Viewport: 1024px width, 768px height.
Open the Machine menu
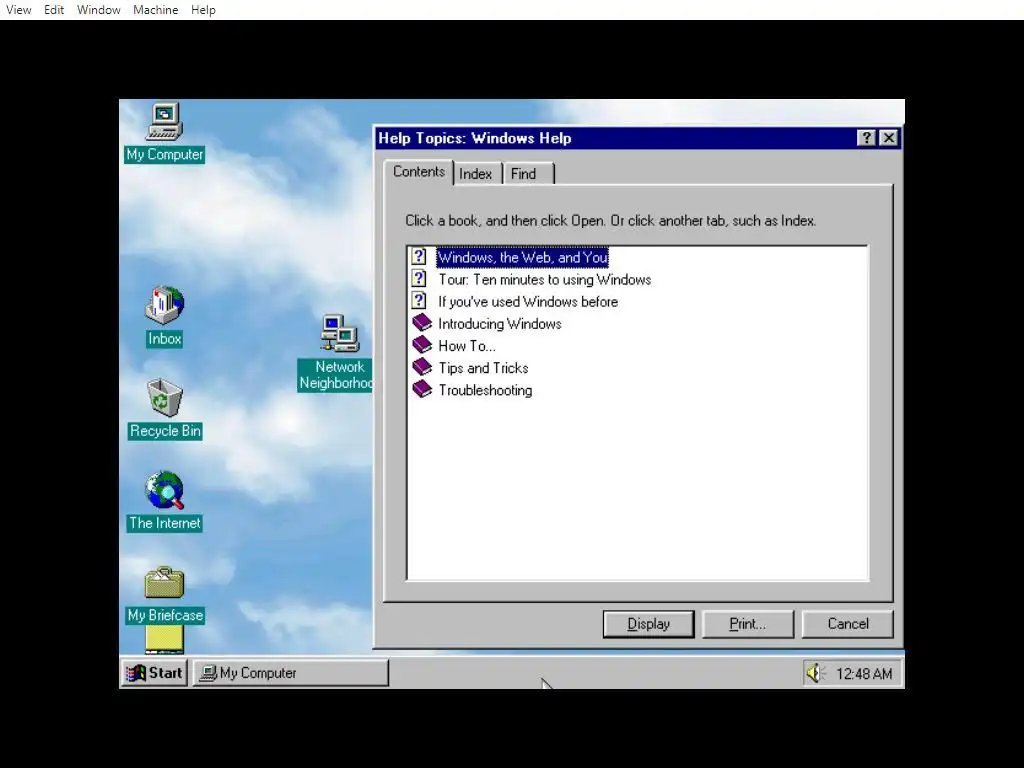155,10
